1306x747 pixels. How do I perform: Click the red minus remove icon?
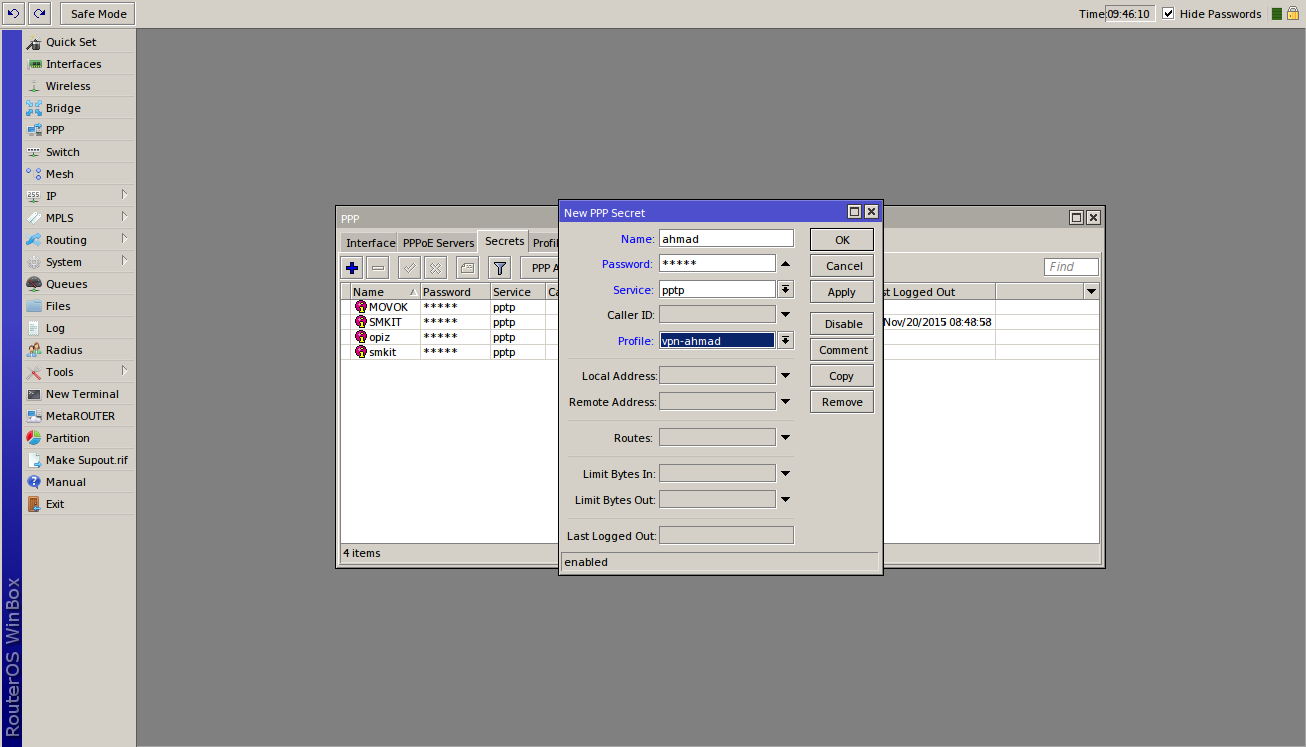378,268
